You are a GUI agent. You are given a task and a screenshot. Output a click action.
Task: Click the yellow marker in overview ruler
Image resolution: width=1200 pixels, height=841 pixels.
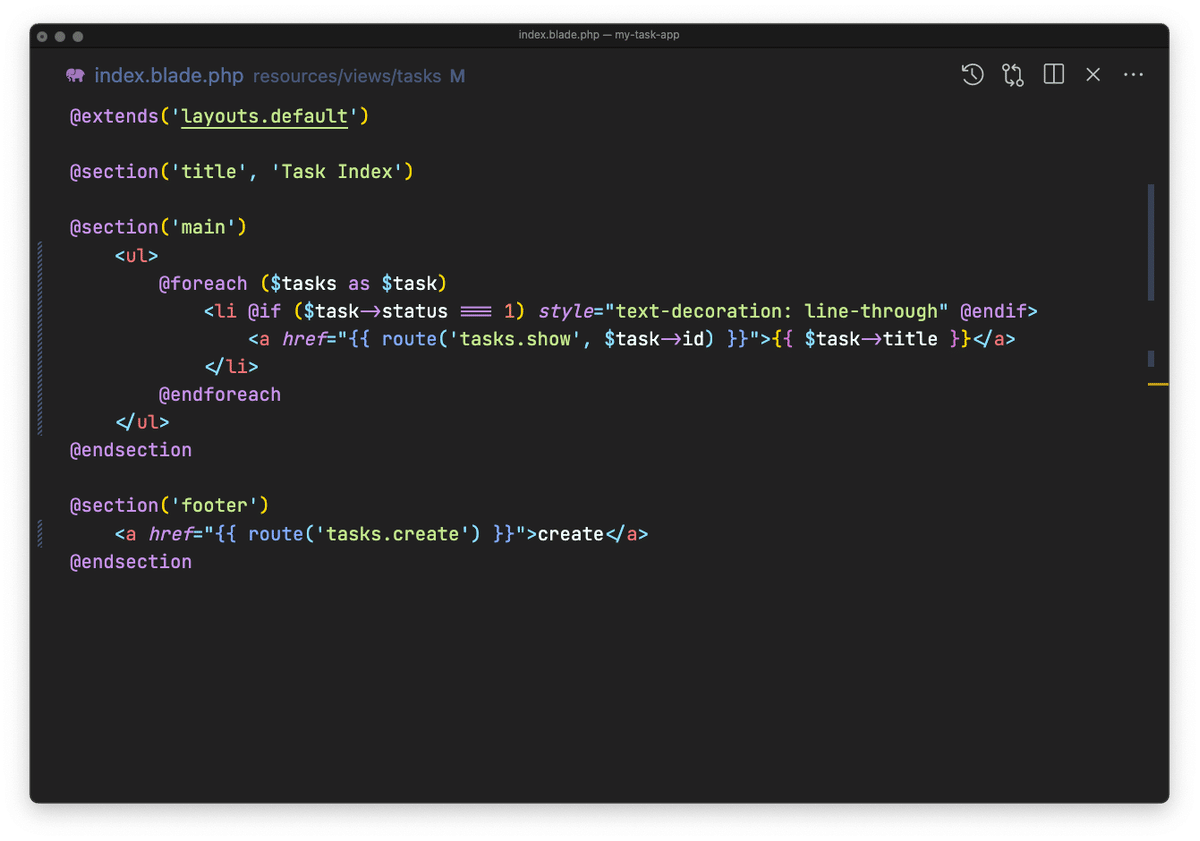pyautogui.click(x=1158, y=384)
